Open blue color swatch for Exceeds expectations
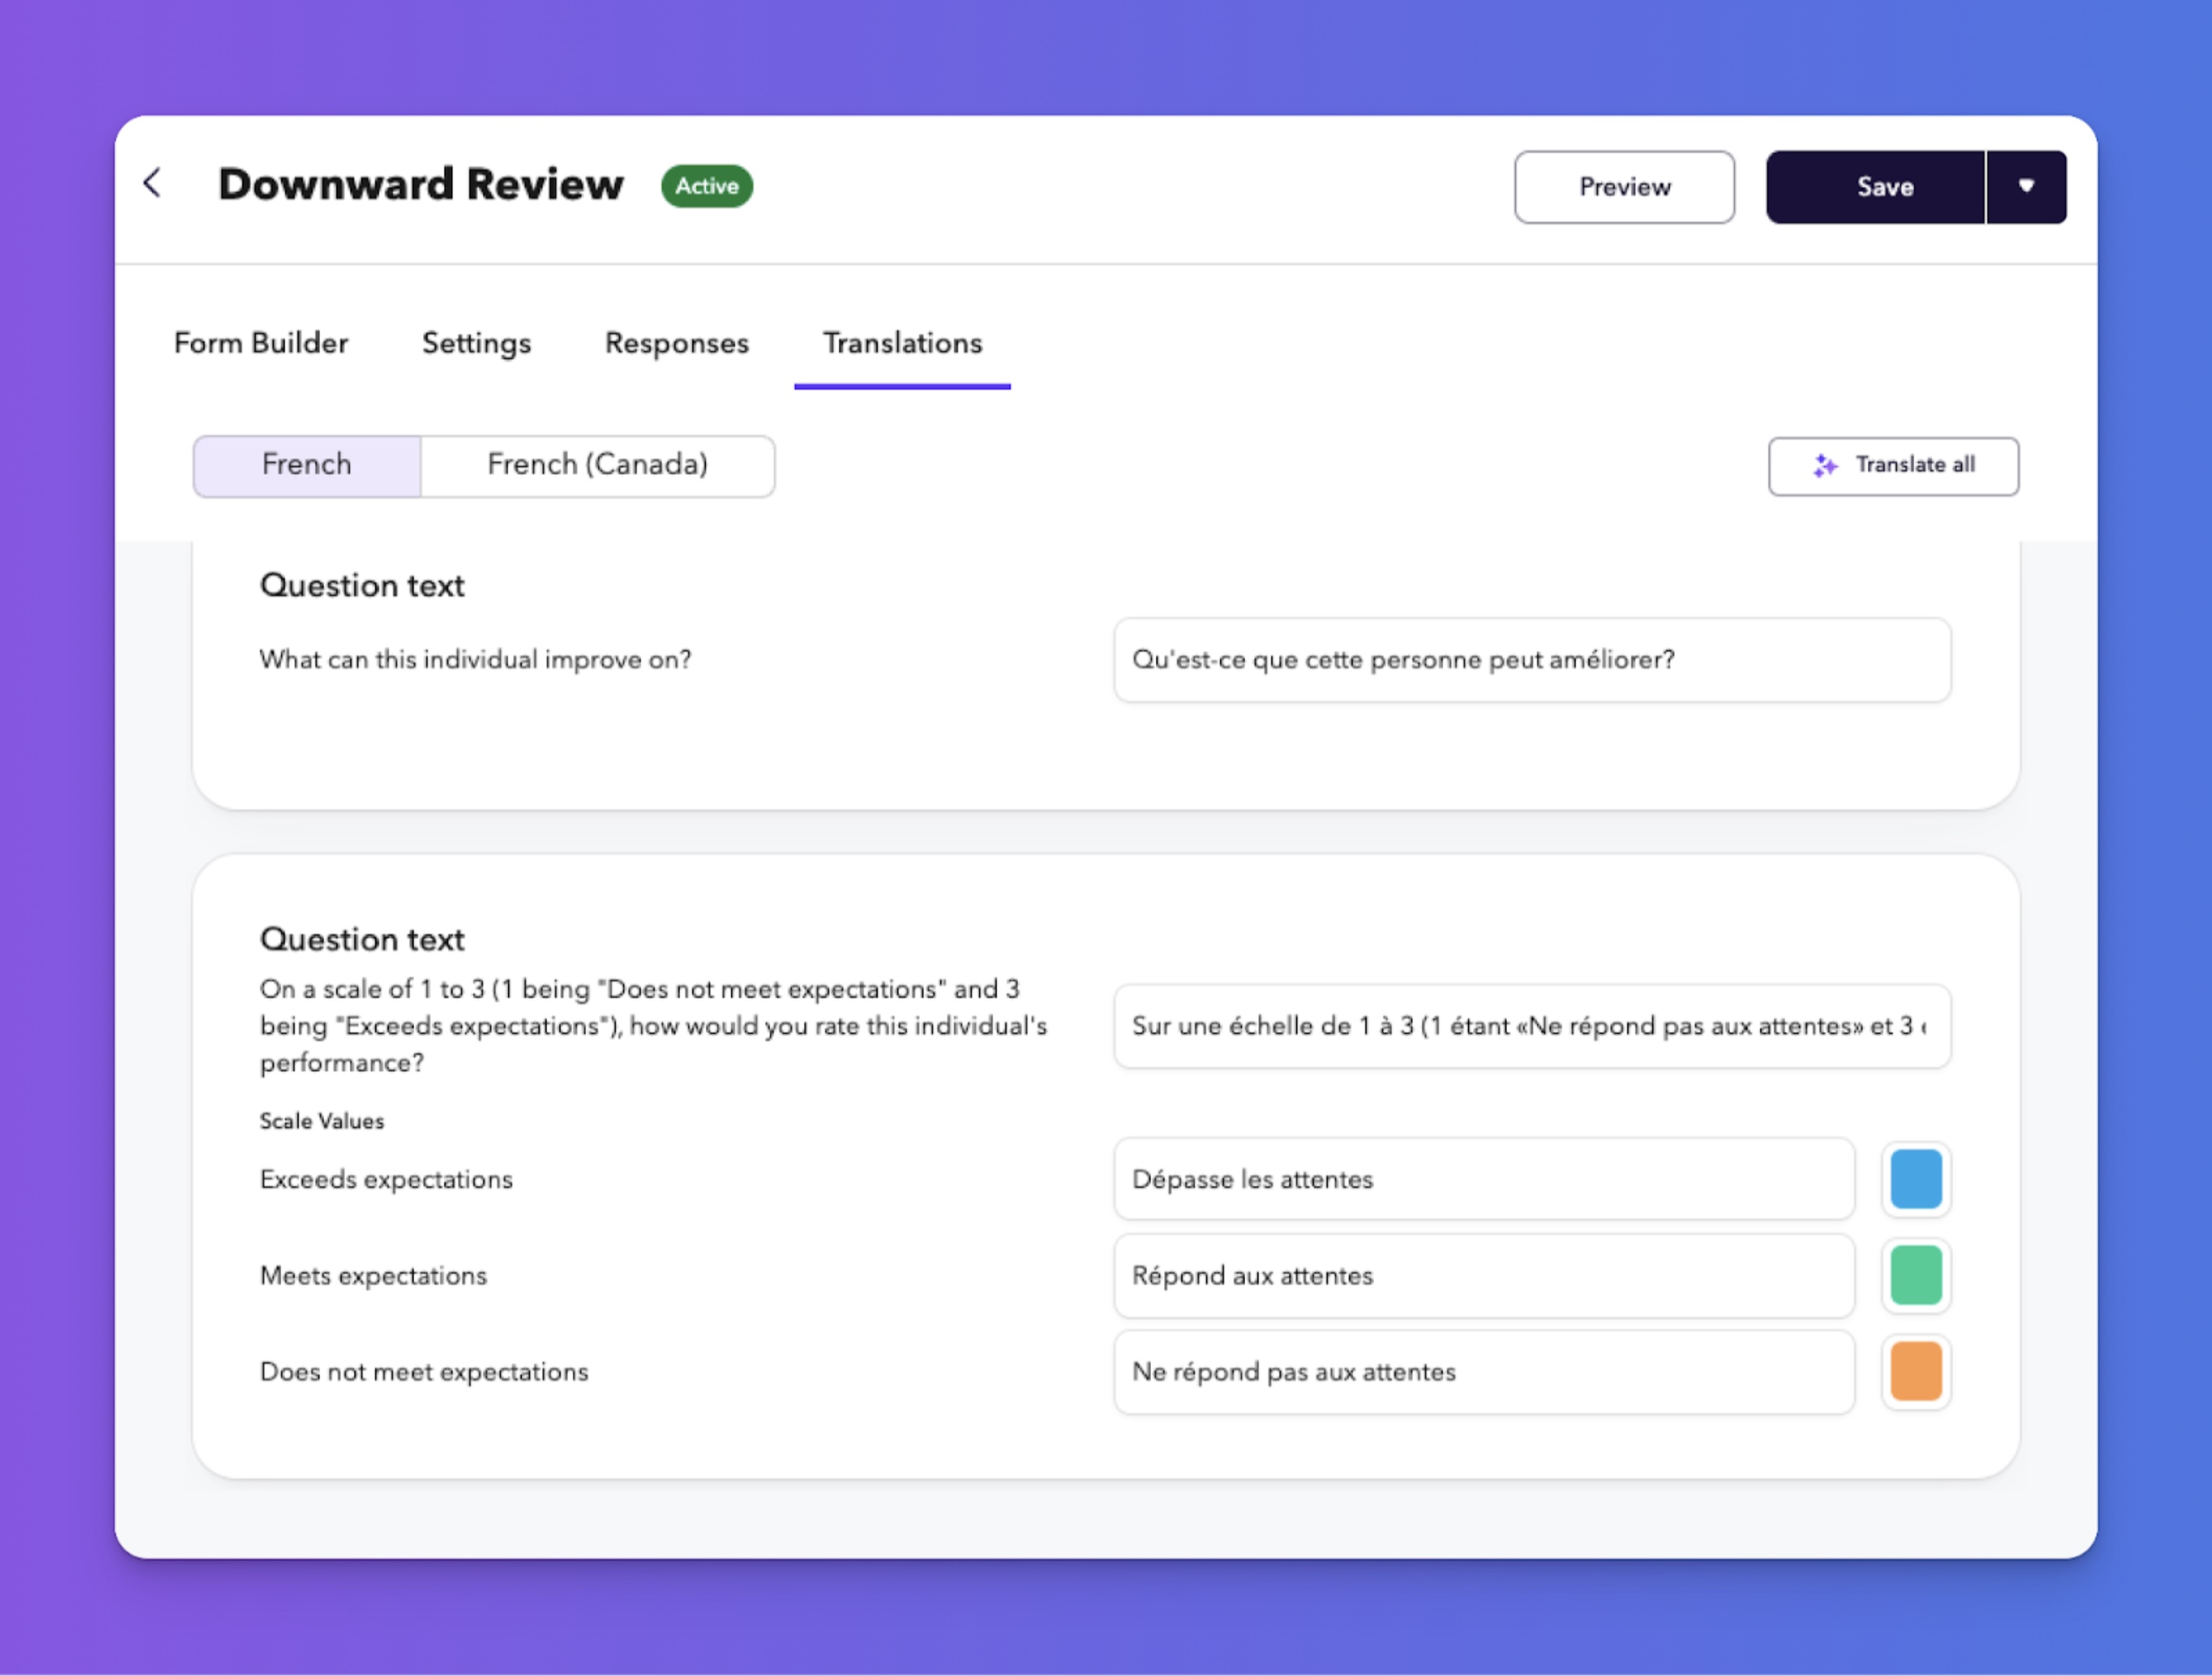Screen dimensions: 2212x1676 (1915, 1179)
